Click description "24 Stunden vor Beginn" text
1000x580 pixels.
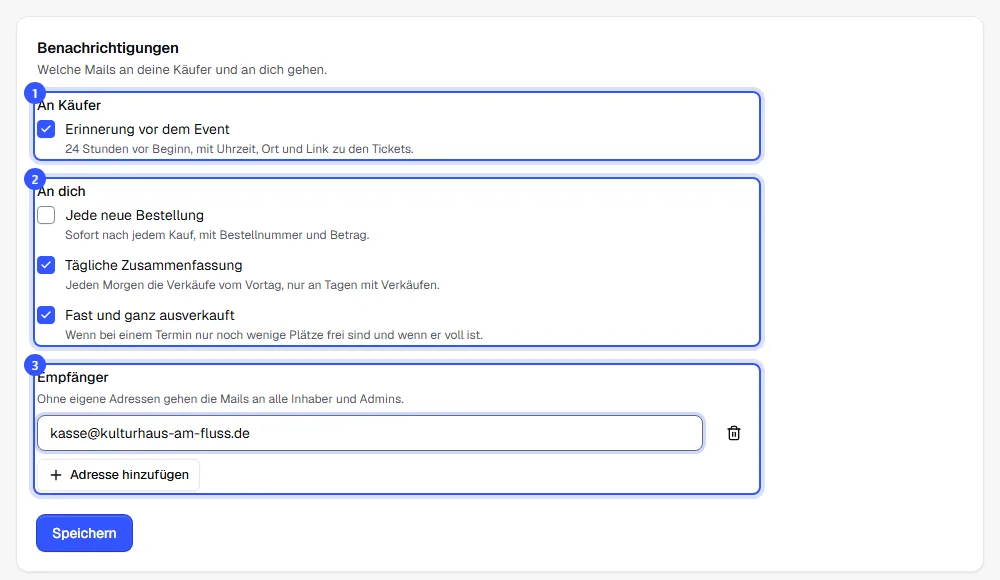[239, 149]
